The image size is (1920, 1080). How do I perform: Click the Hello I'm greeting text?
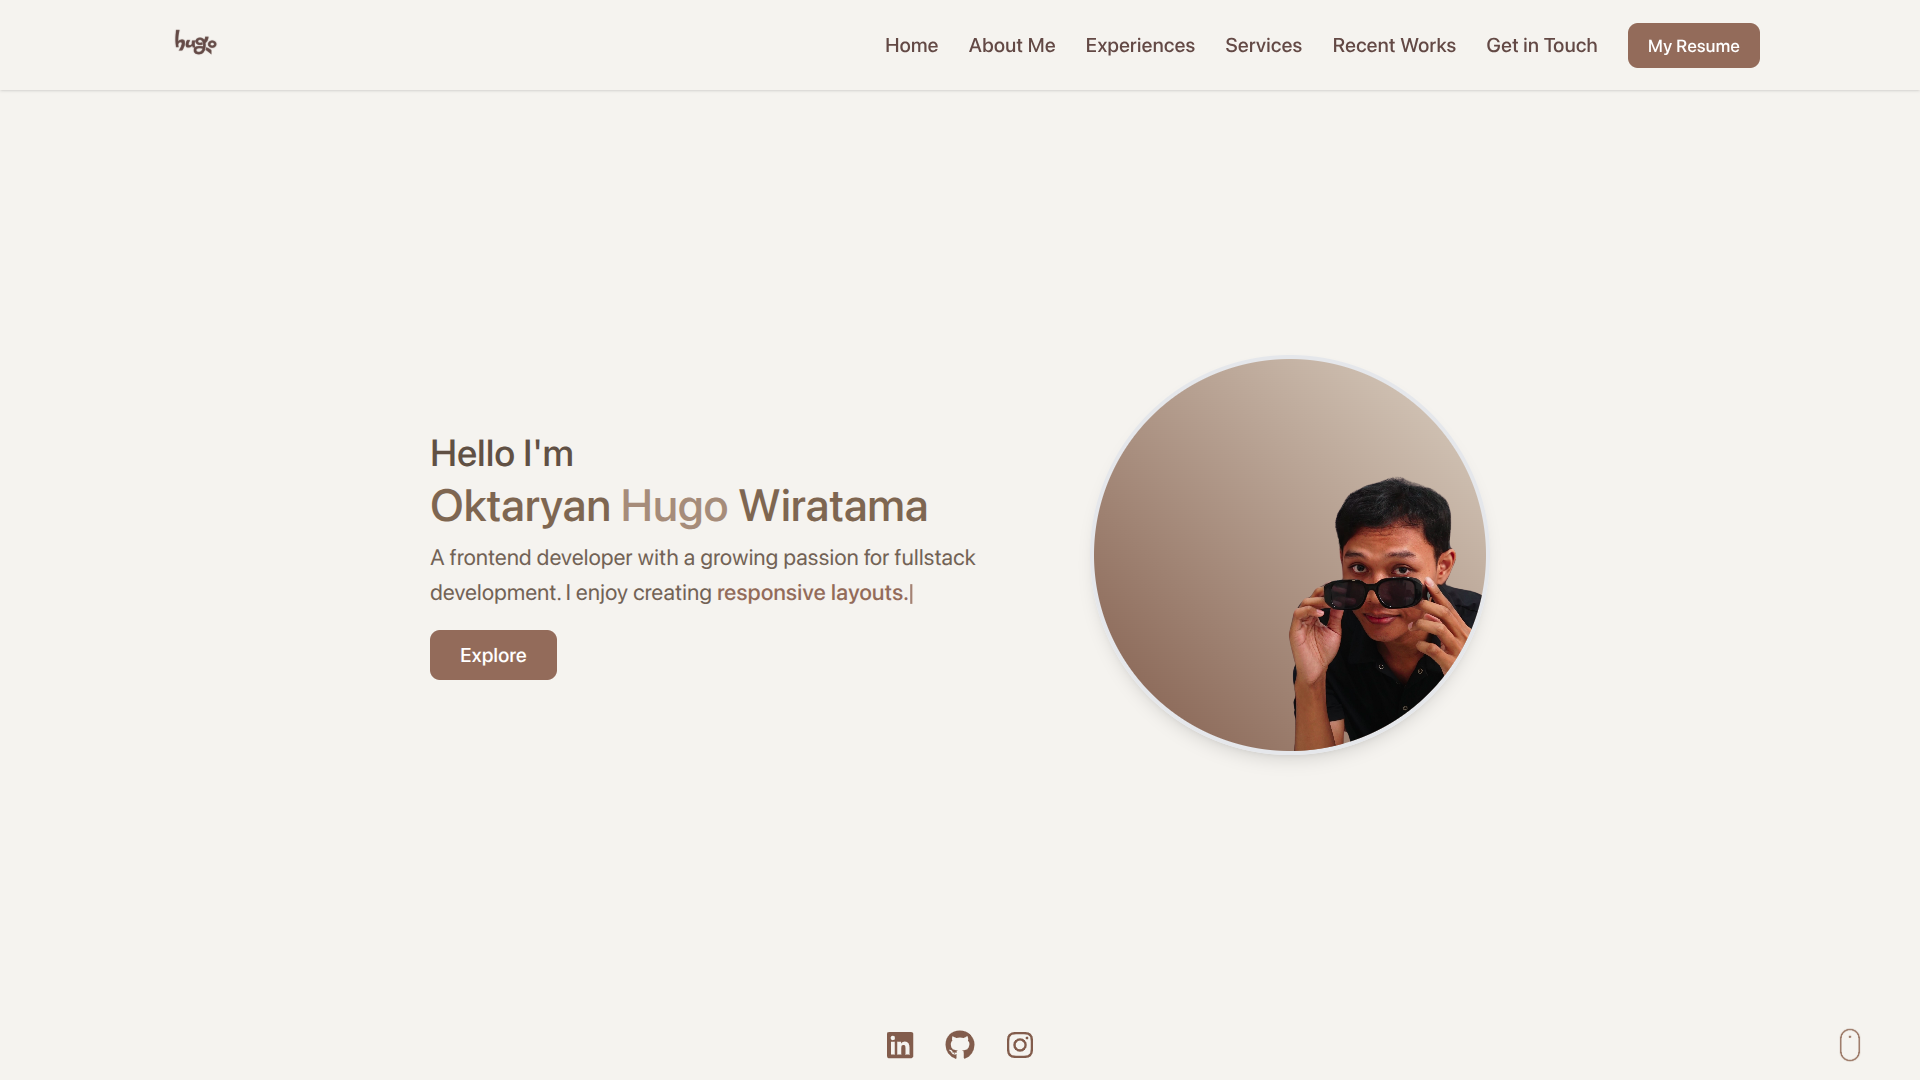point(502,453)
